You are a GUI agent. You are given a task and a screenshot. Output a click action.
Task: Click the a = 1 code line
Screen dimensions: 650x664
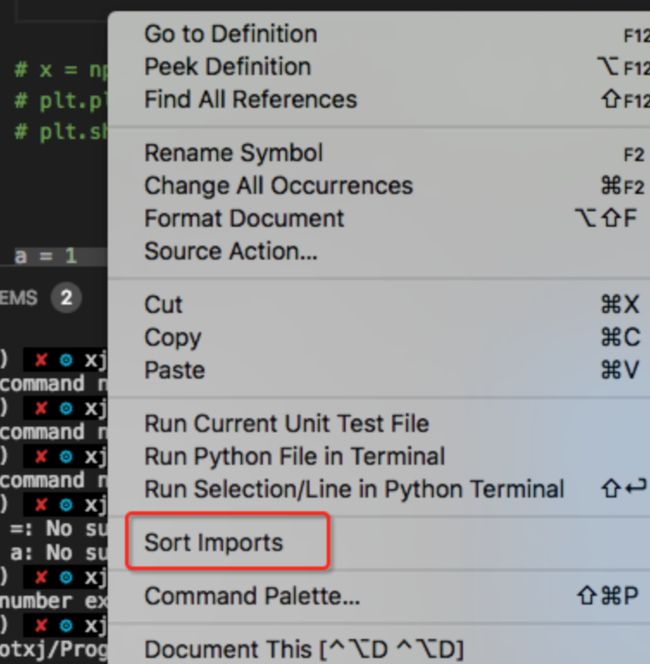click(x=46, y=256)
